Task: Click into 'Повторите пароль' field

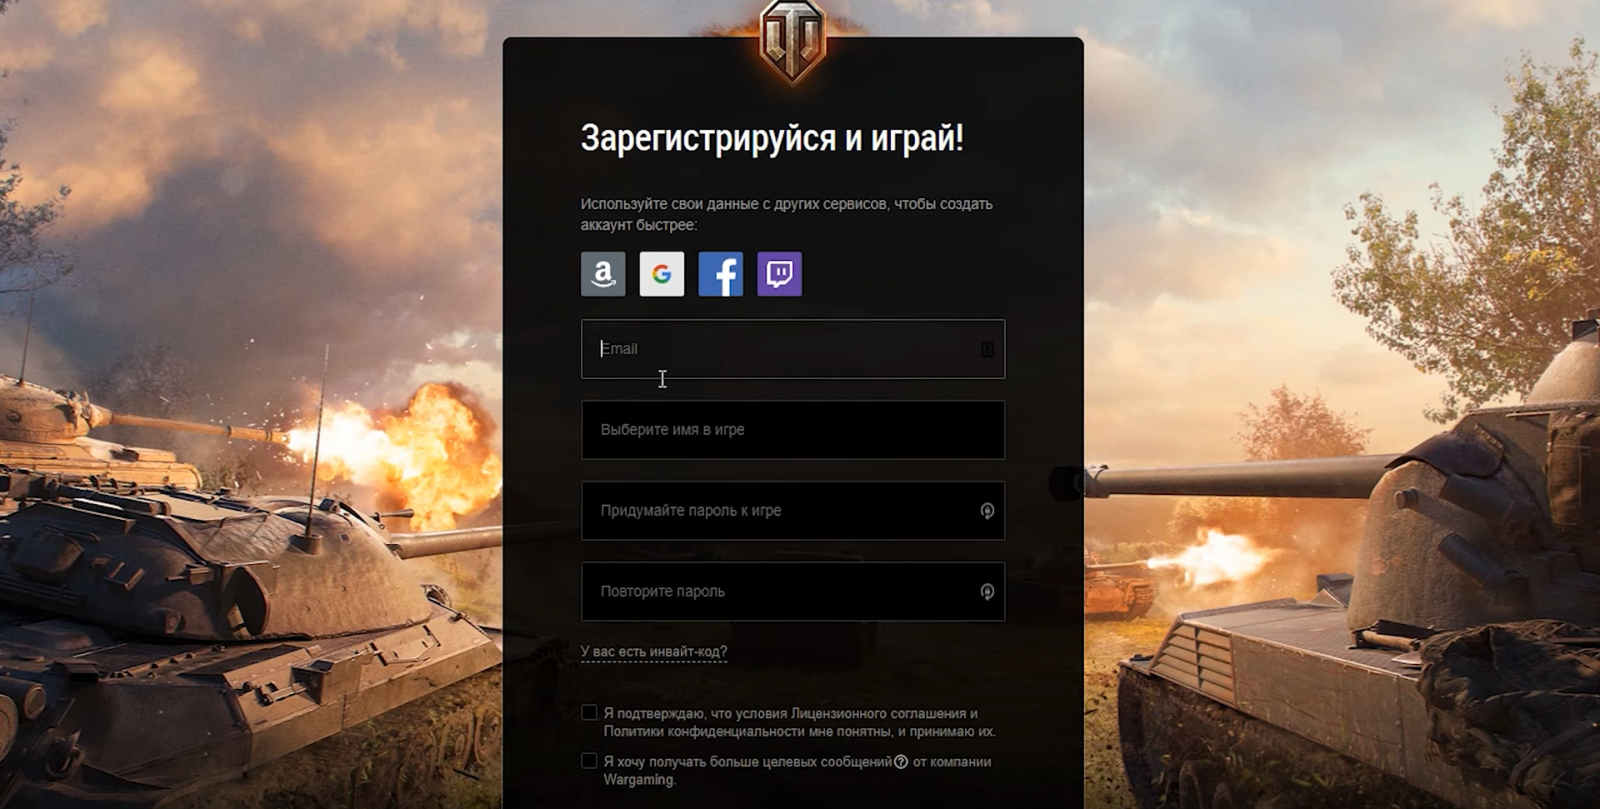Action: (793, 592)
